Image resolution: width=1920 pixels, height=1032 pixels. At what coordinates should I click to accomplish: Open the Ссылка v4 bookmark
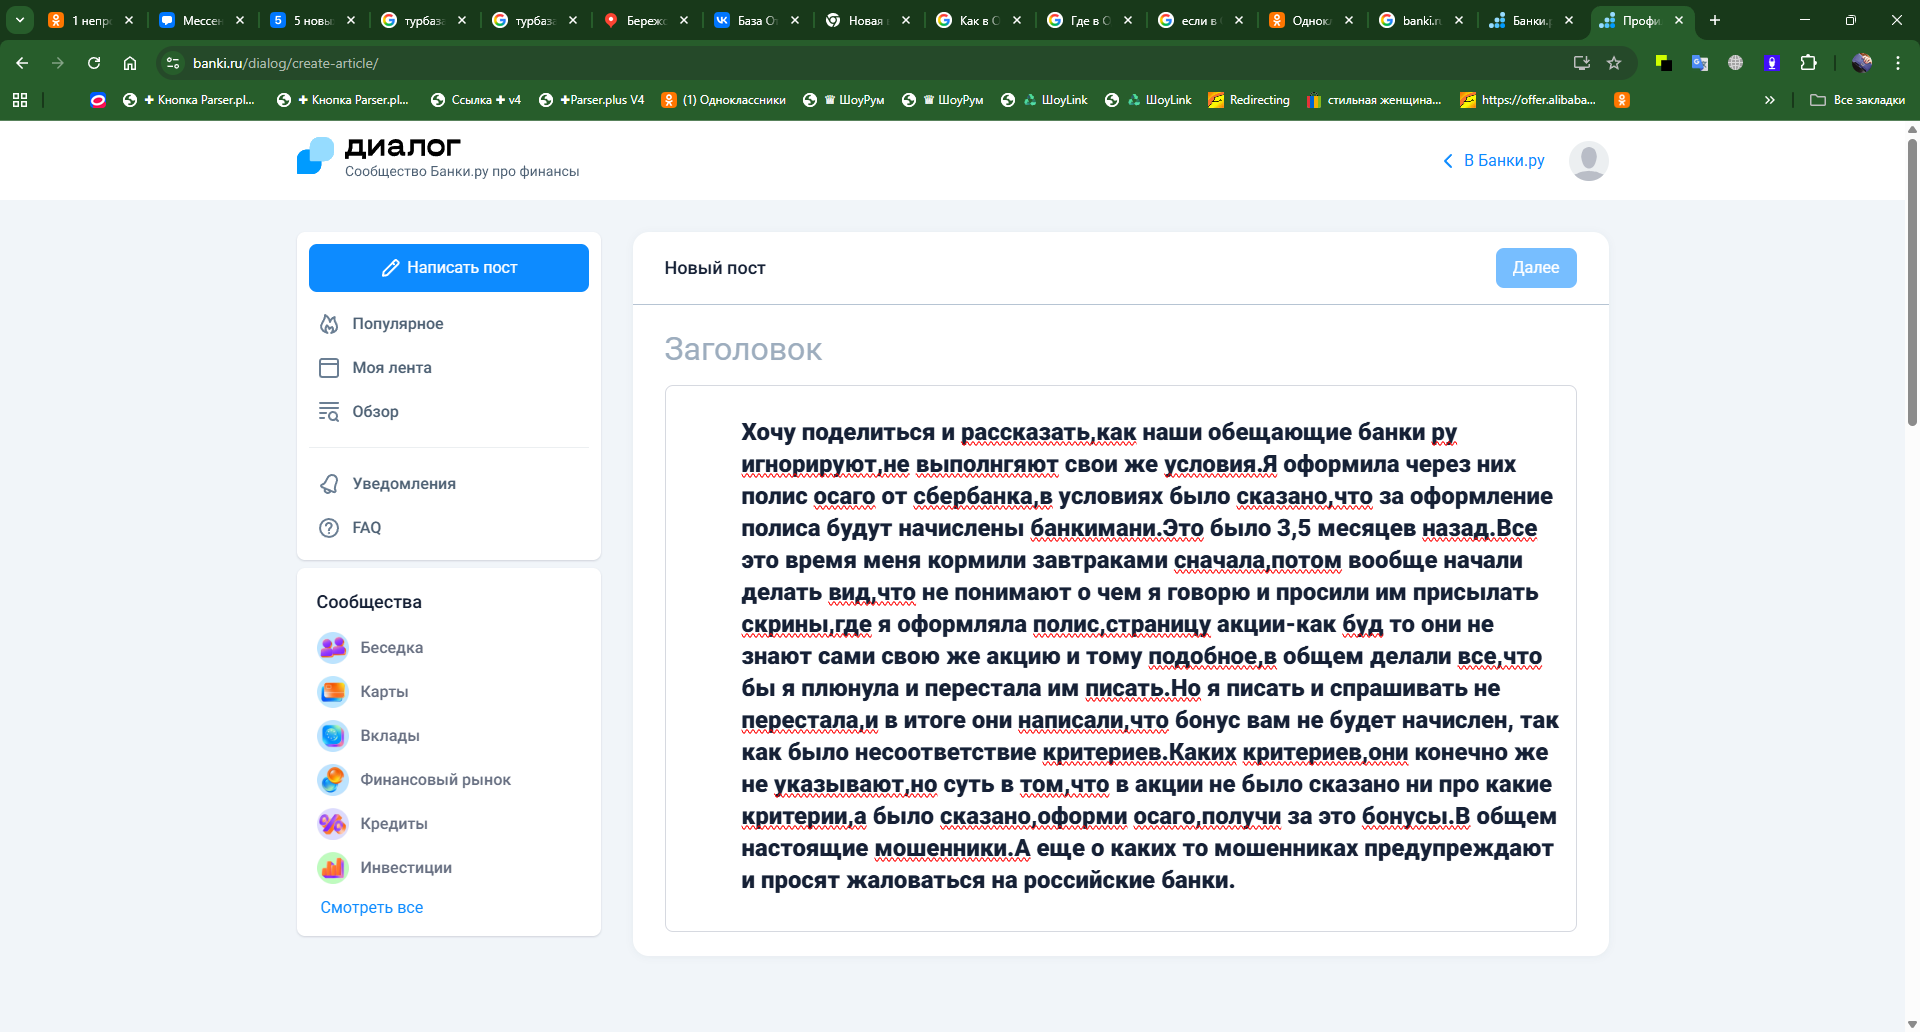coord(475,100)
